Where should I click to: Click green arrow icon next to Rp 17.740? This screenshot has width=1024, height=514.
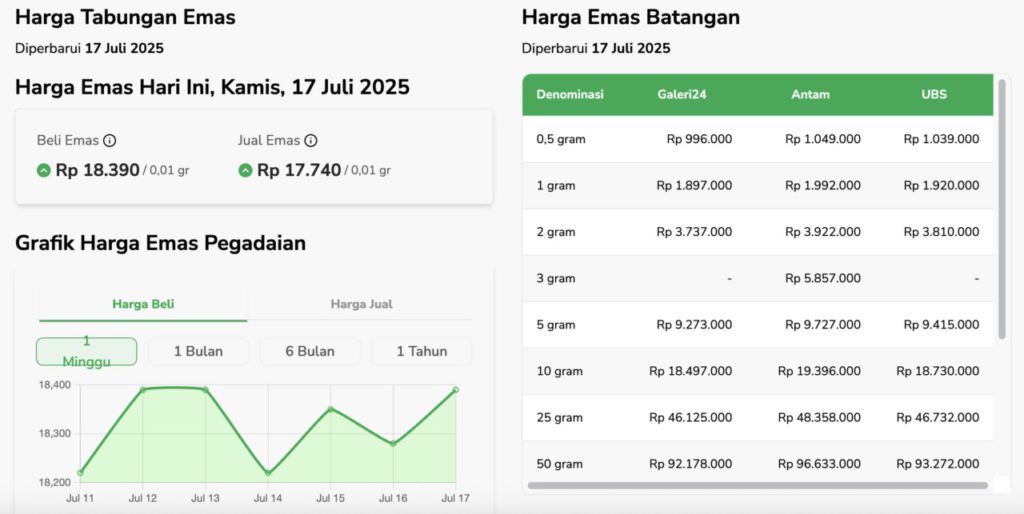(x=245, y=171)
